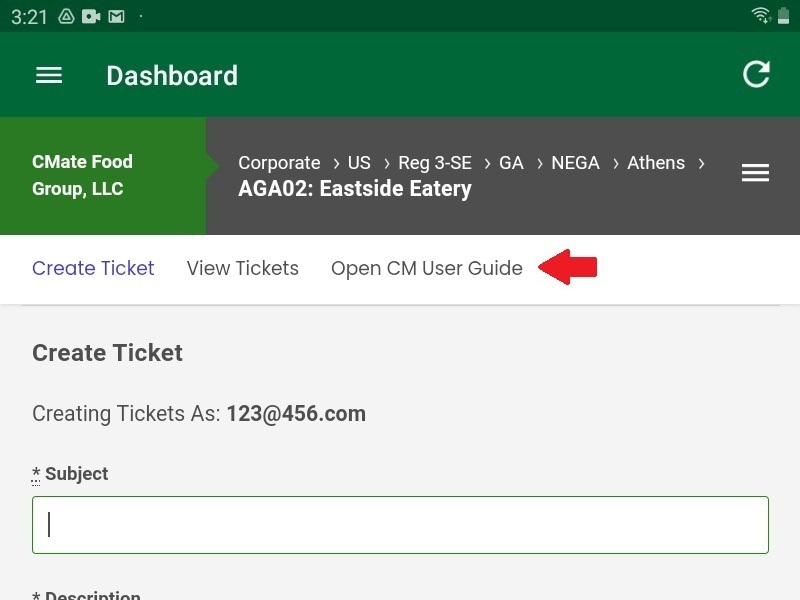The height and width of the screenshot is (600, 800).
Task: Open the CM User Guide
Action: 427,268
